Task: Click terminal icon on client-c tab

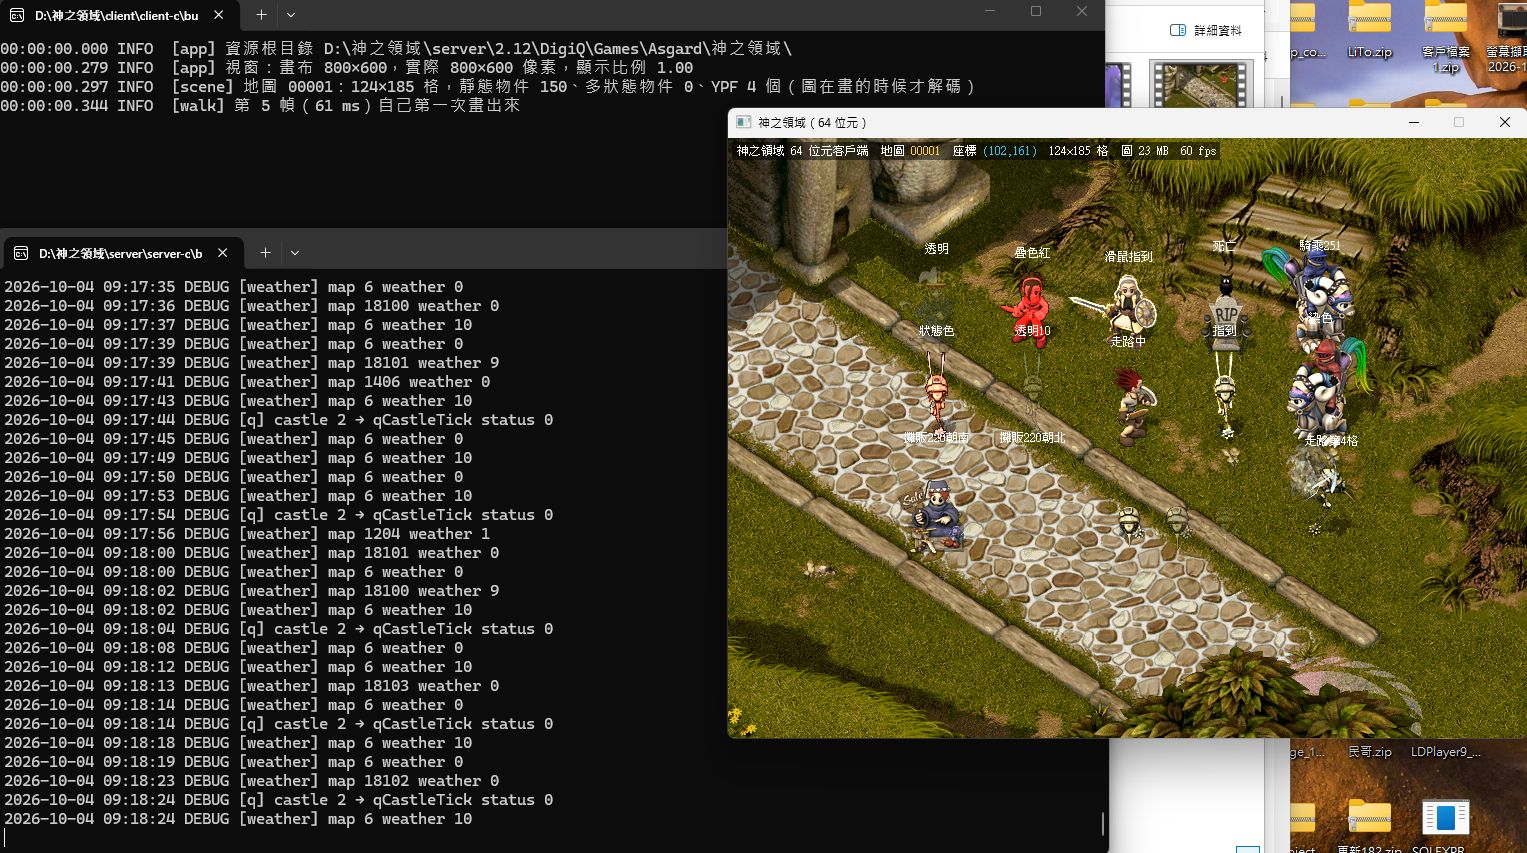Action: pyautogui.click(x=17, y=15)
